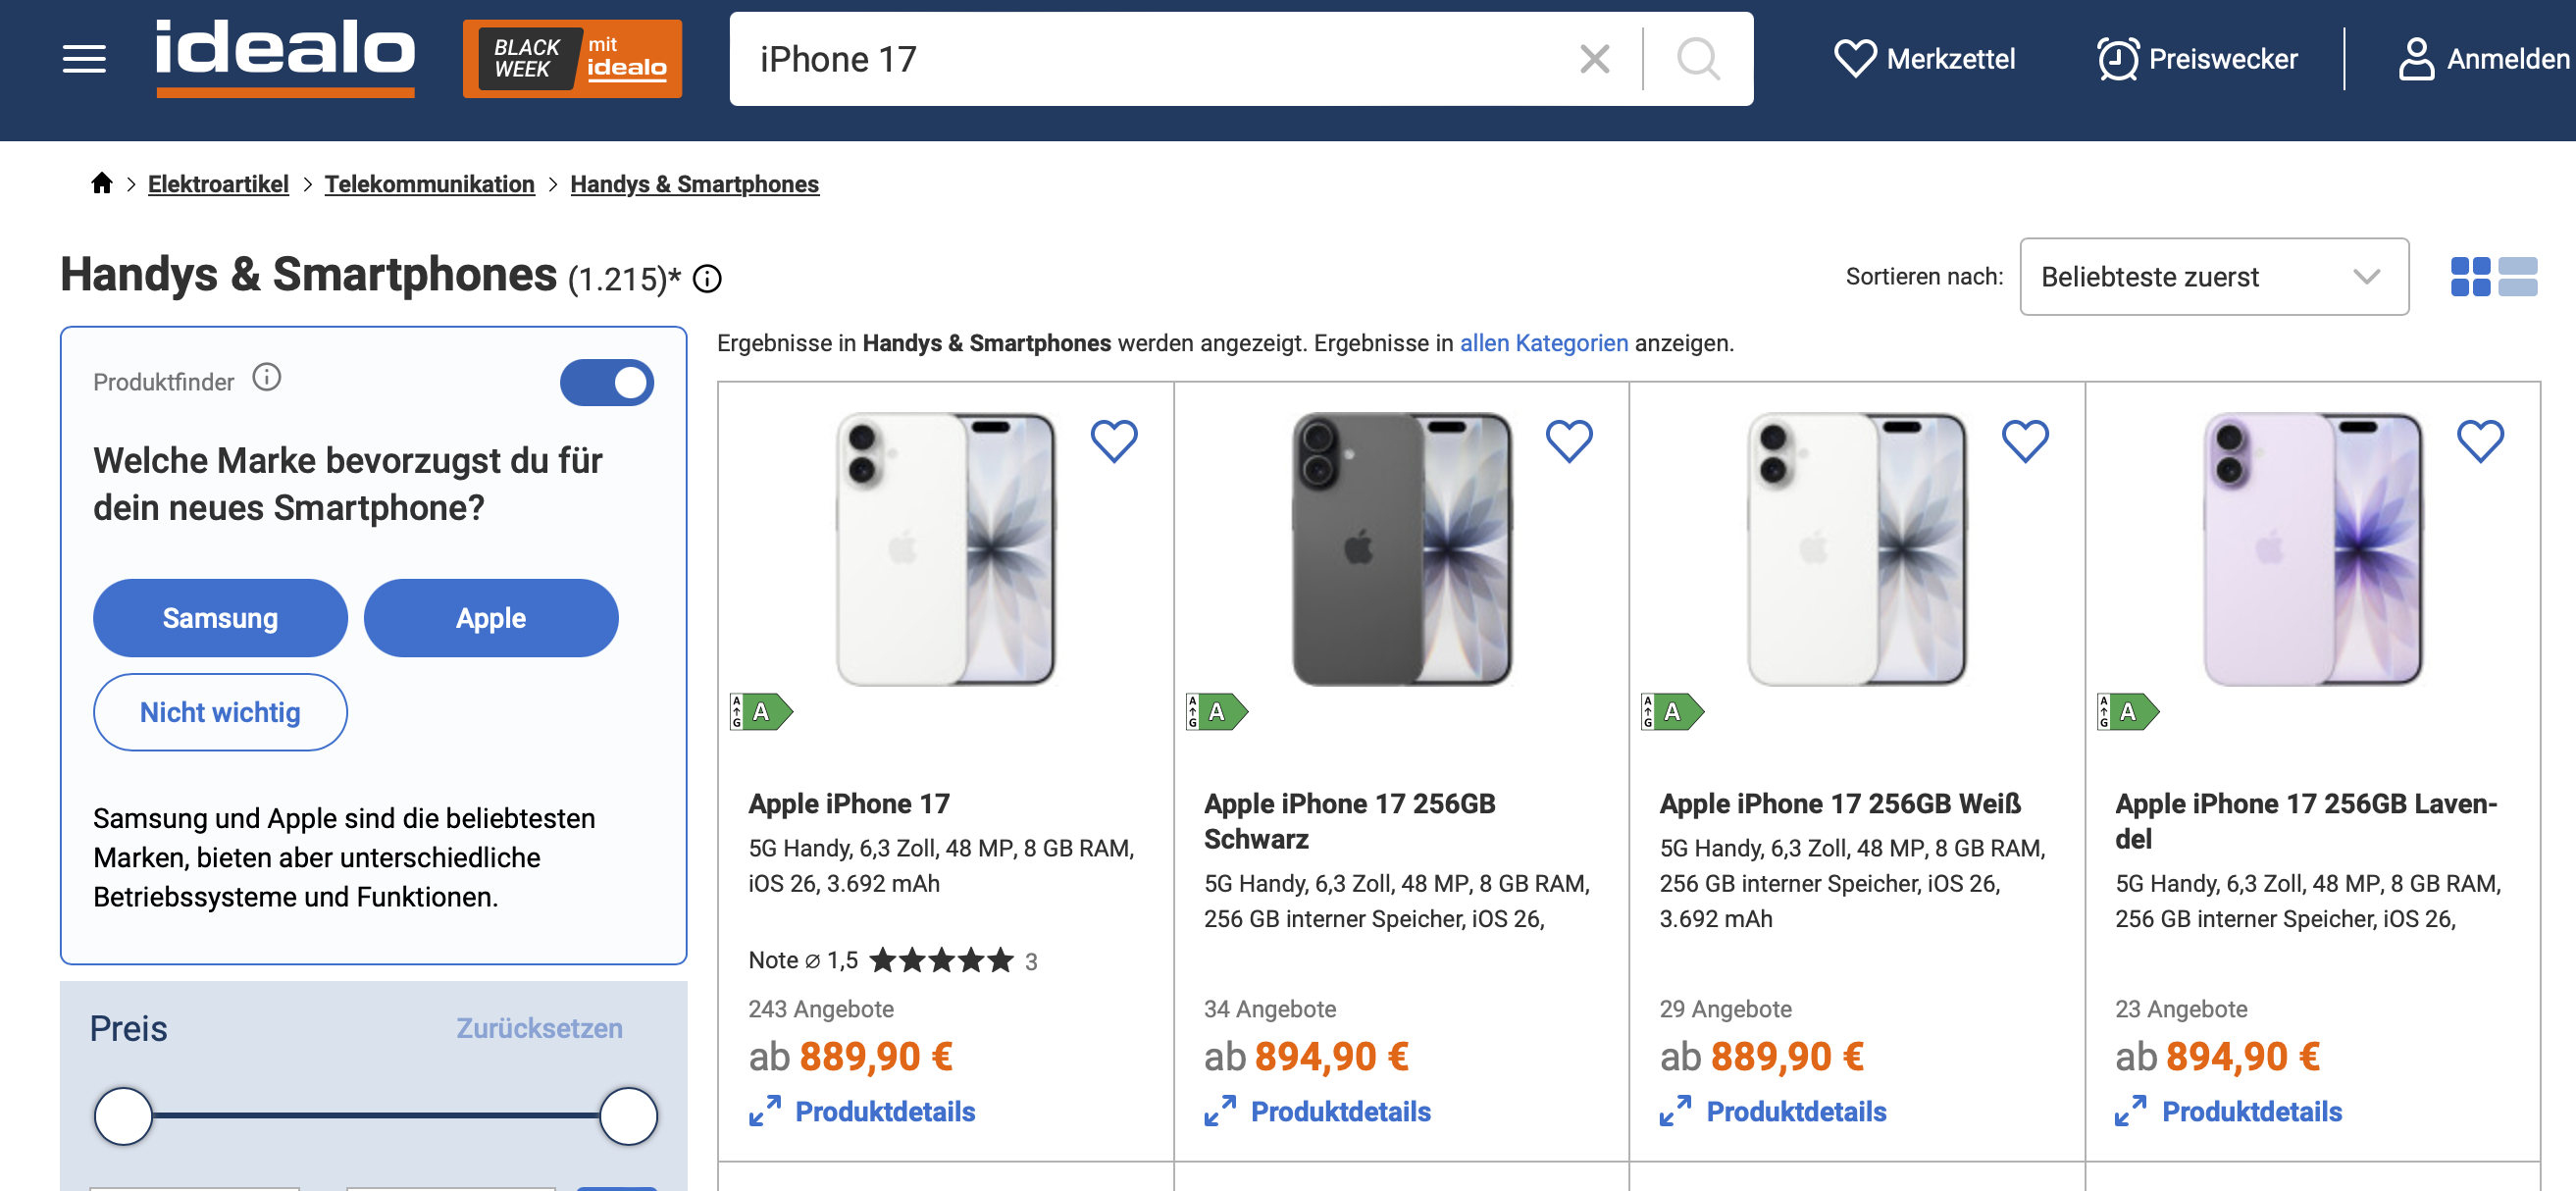Image resolution: width=2576 pixels, height=1191 pixels.
Task: Click the left price slider handle
Action: [x=123, y=1116]
